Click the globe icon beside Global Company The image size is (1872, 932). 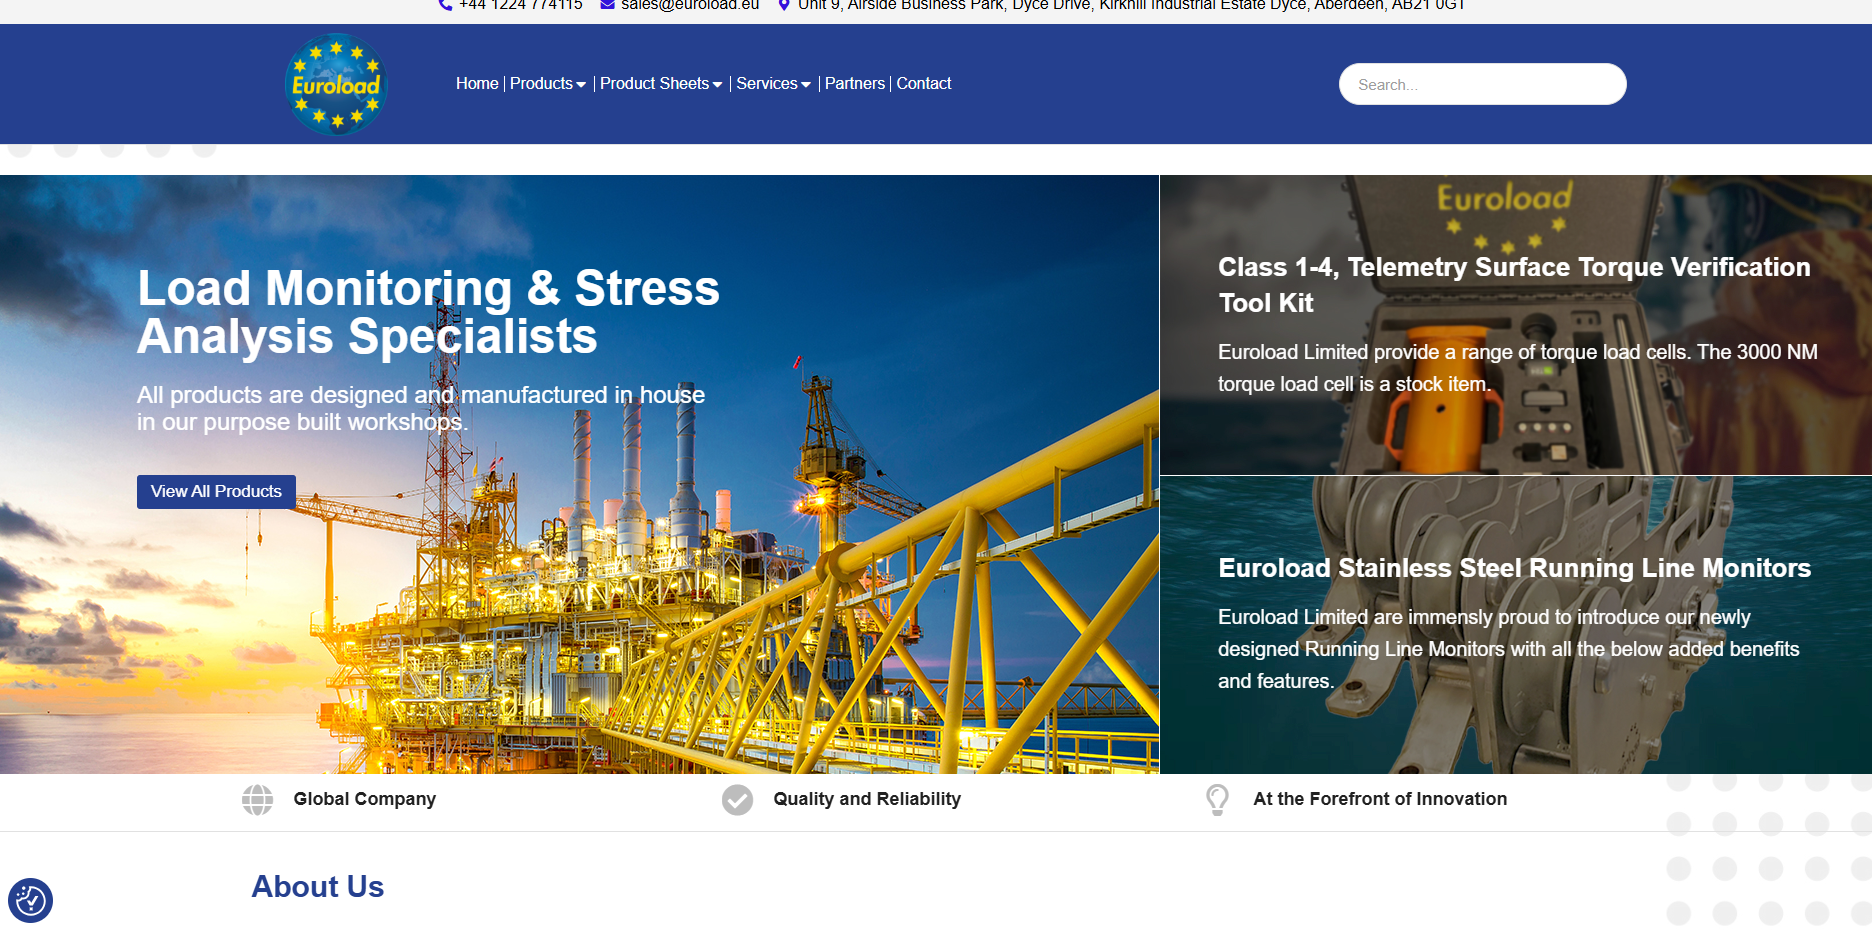pyautogui.click(x=257, y=800)
